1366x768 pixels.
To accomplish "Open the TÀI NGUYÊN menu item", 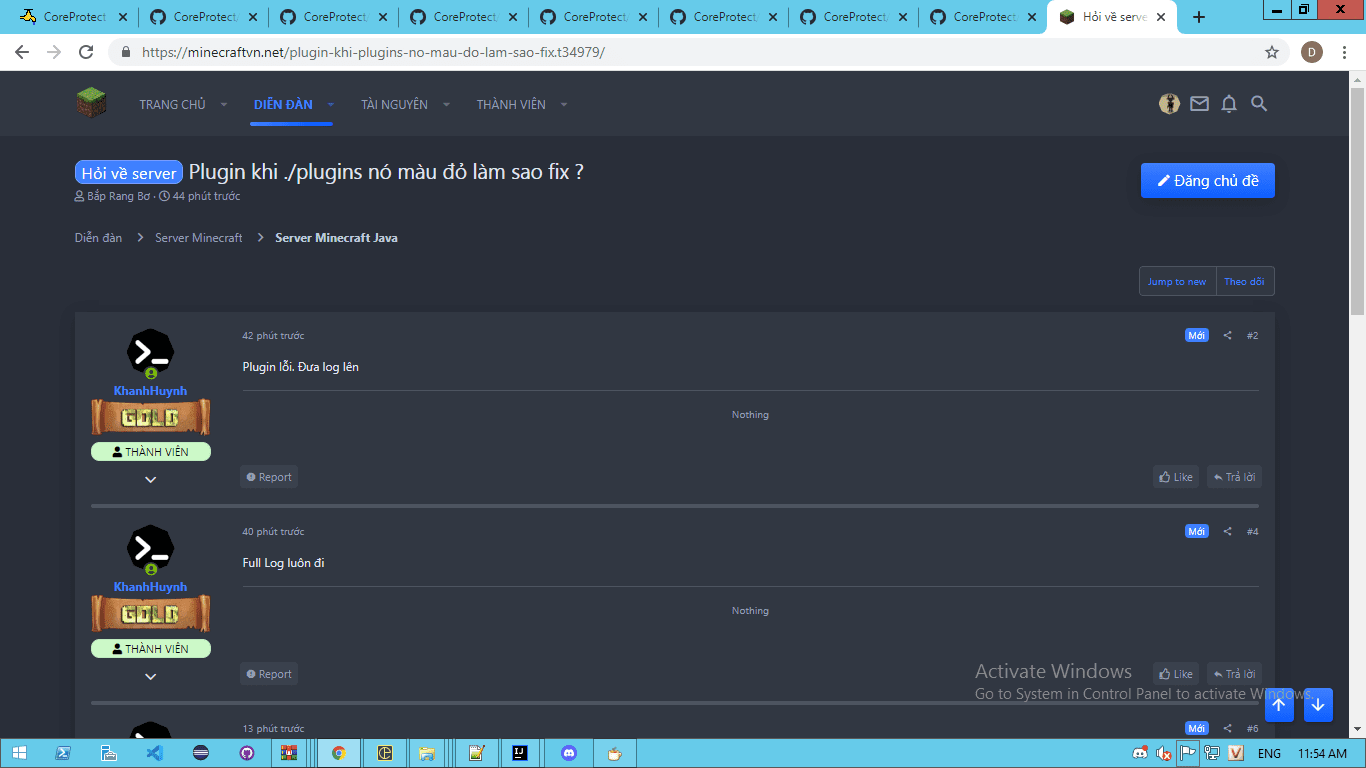I will [394, 104].
